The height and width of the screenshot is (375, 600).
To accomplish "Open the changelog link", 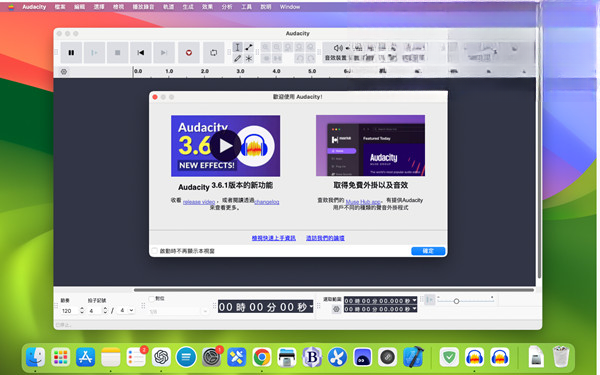I will (267, 202).
